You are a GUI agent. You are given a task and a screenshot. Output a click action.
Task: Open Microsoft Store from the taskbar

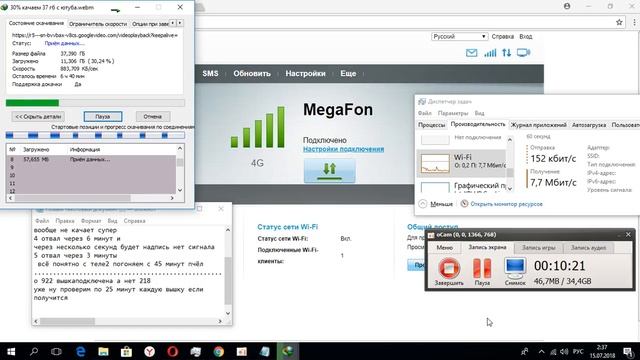[x=126, y=351]
